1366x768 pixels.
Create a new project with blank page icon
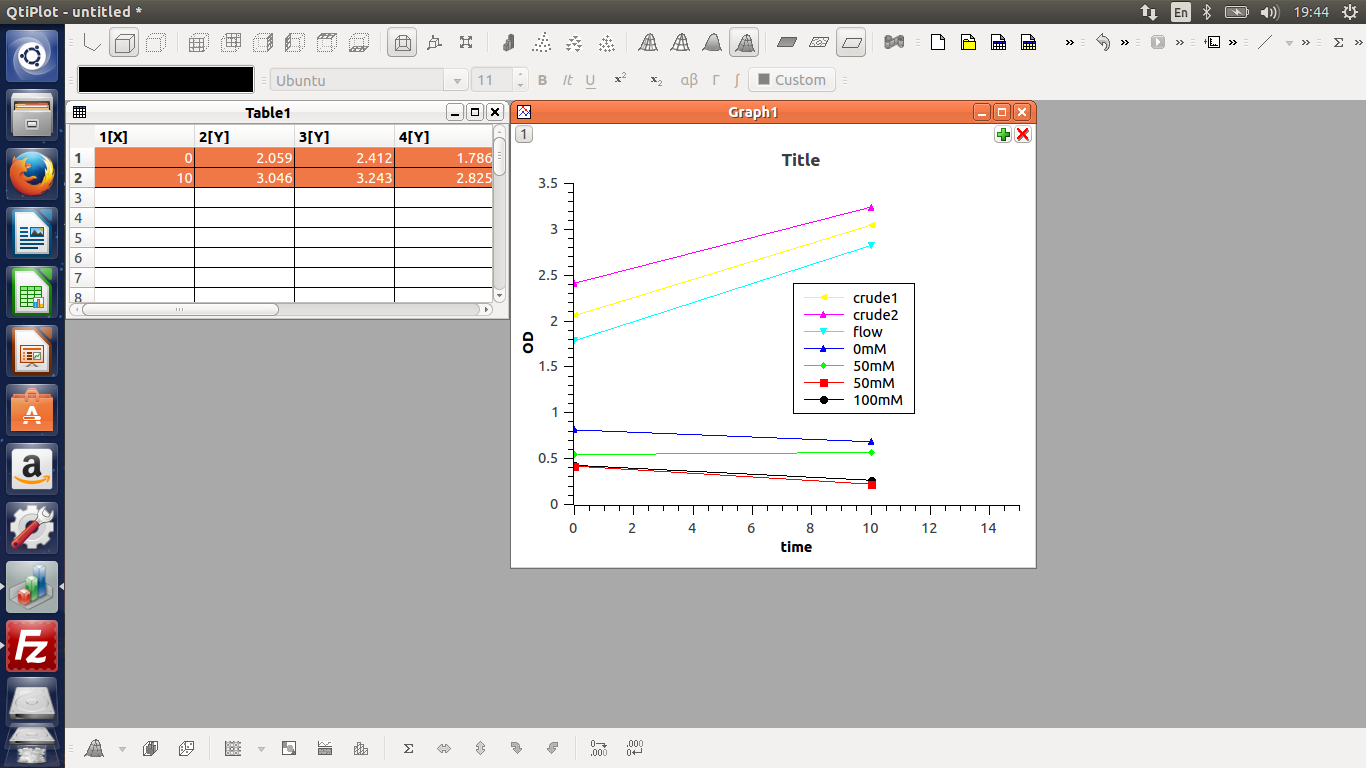click(x=937, y=43)
